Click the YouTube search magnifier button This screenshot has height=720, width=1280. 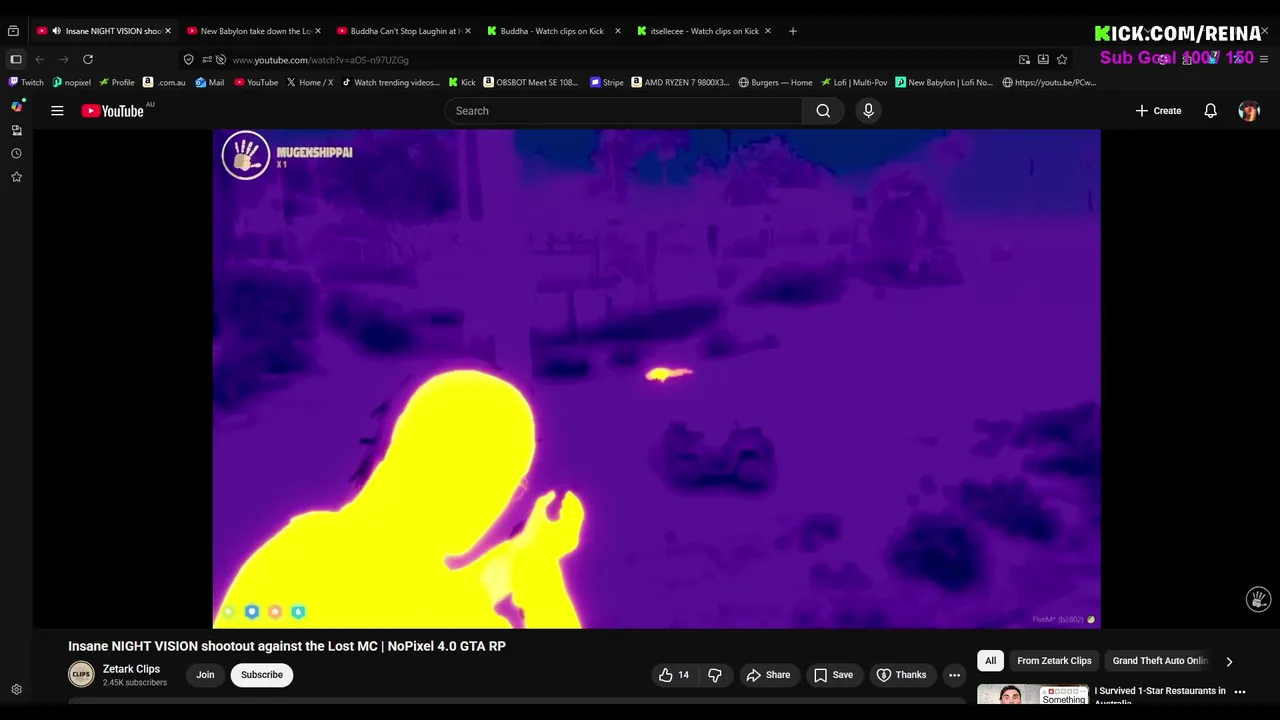[823, 111]
